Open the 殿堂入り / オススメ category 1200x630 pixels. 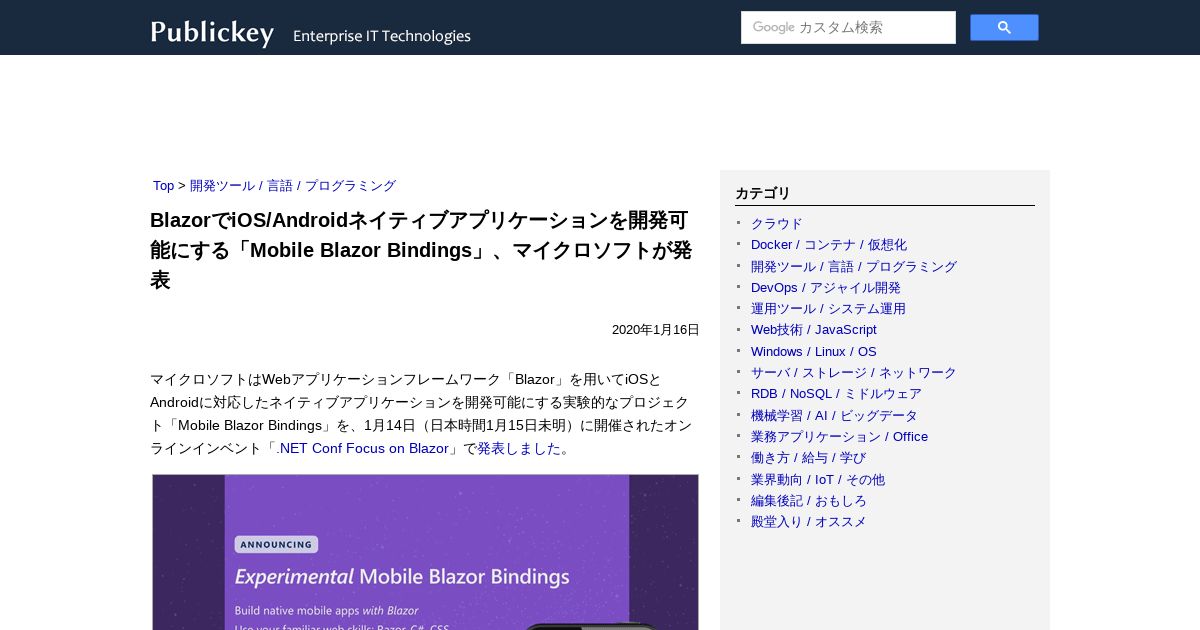coord(809,522)
